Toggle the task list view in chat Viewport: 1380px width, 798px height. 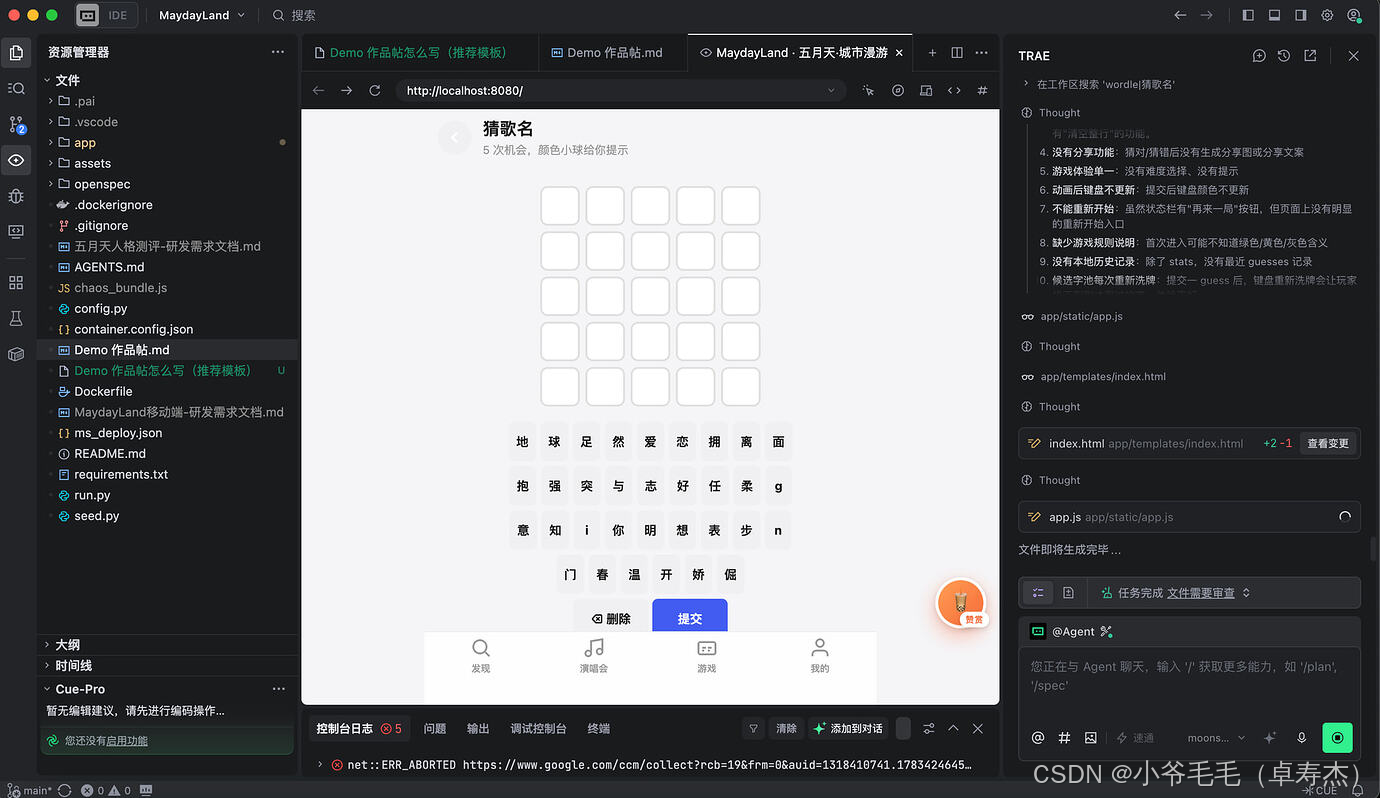point(1038,593)
